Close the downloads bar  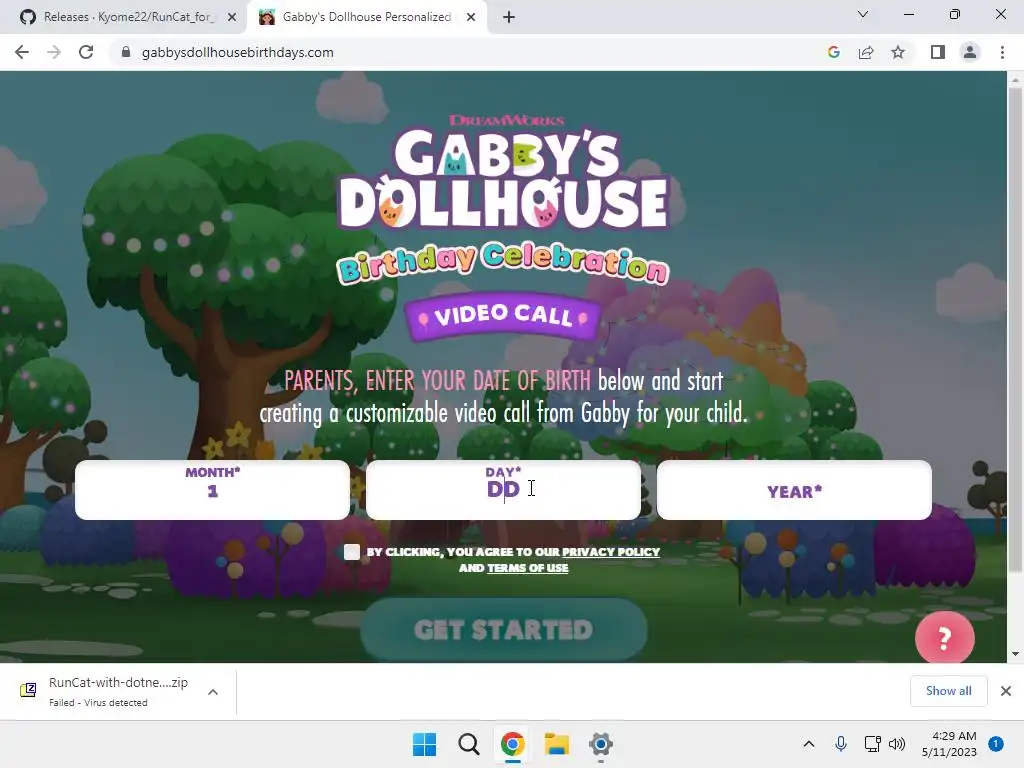(x=1006, y=691)
